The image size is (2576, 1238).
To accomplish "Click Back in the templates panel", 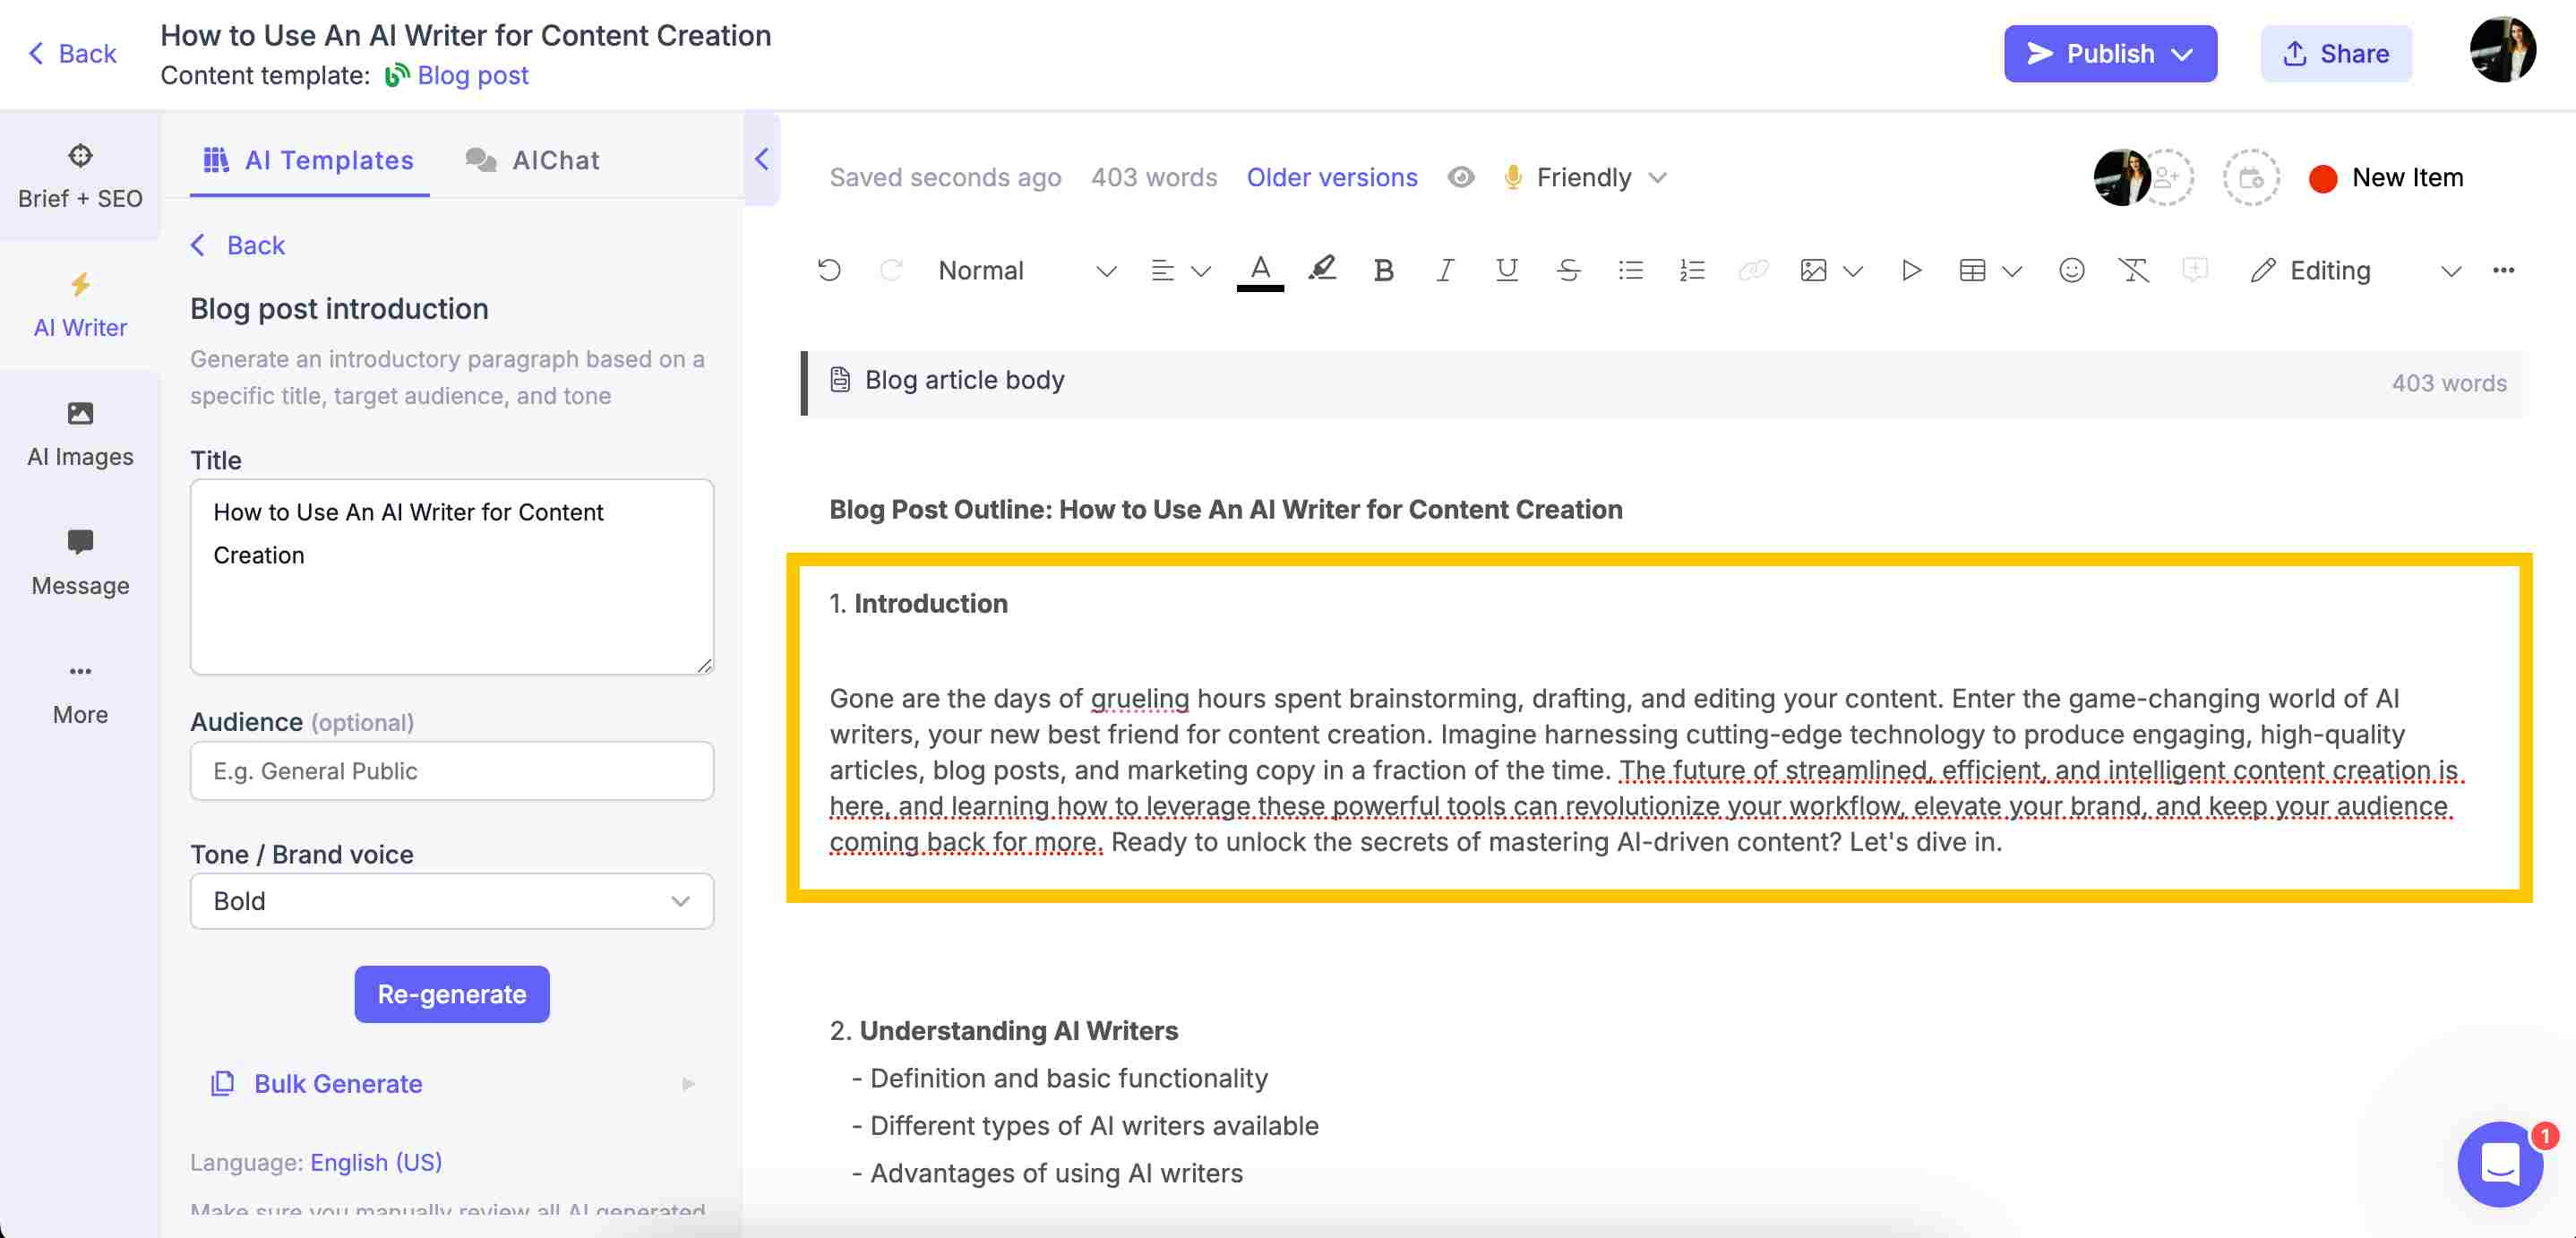I will point(238,245).
